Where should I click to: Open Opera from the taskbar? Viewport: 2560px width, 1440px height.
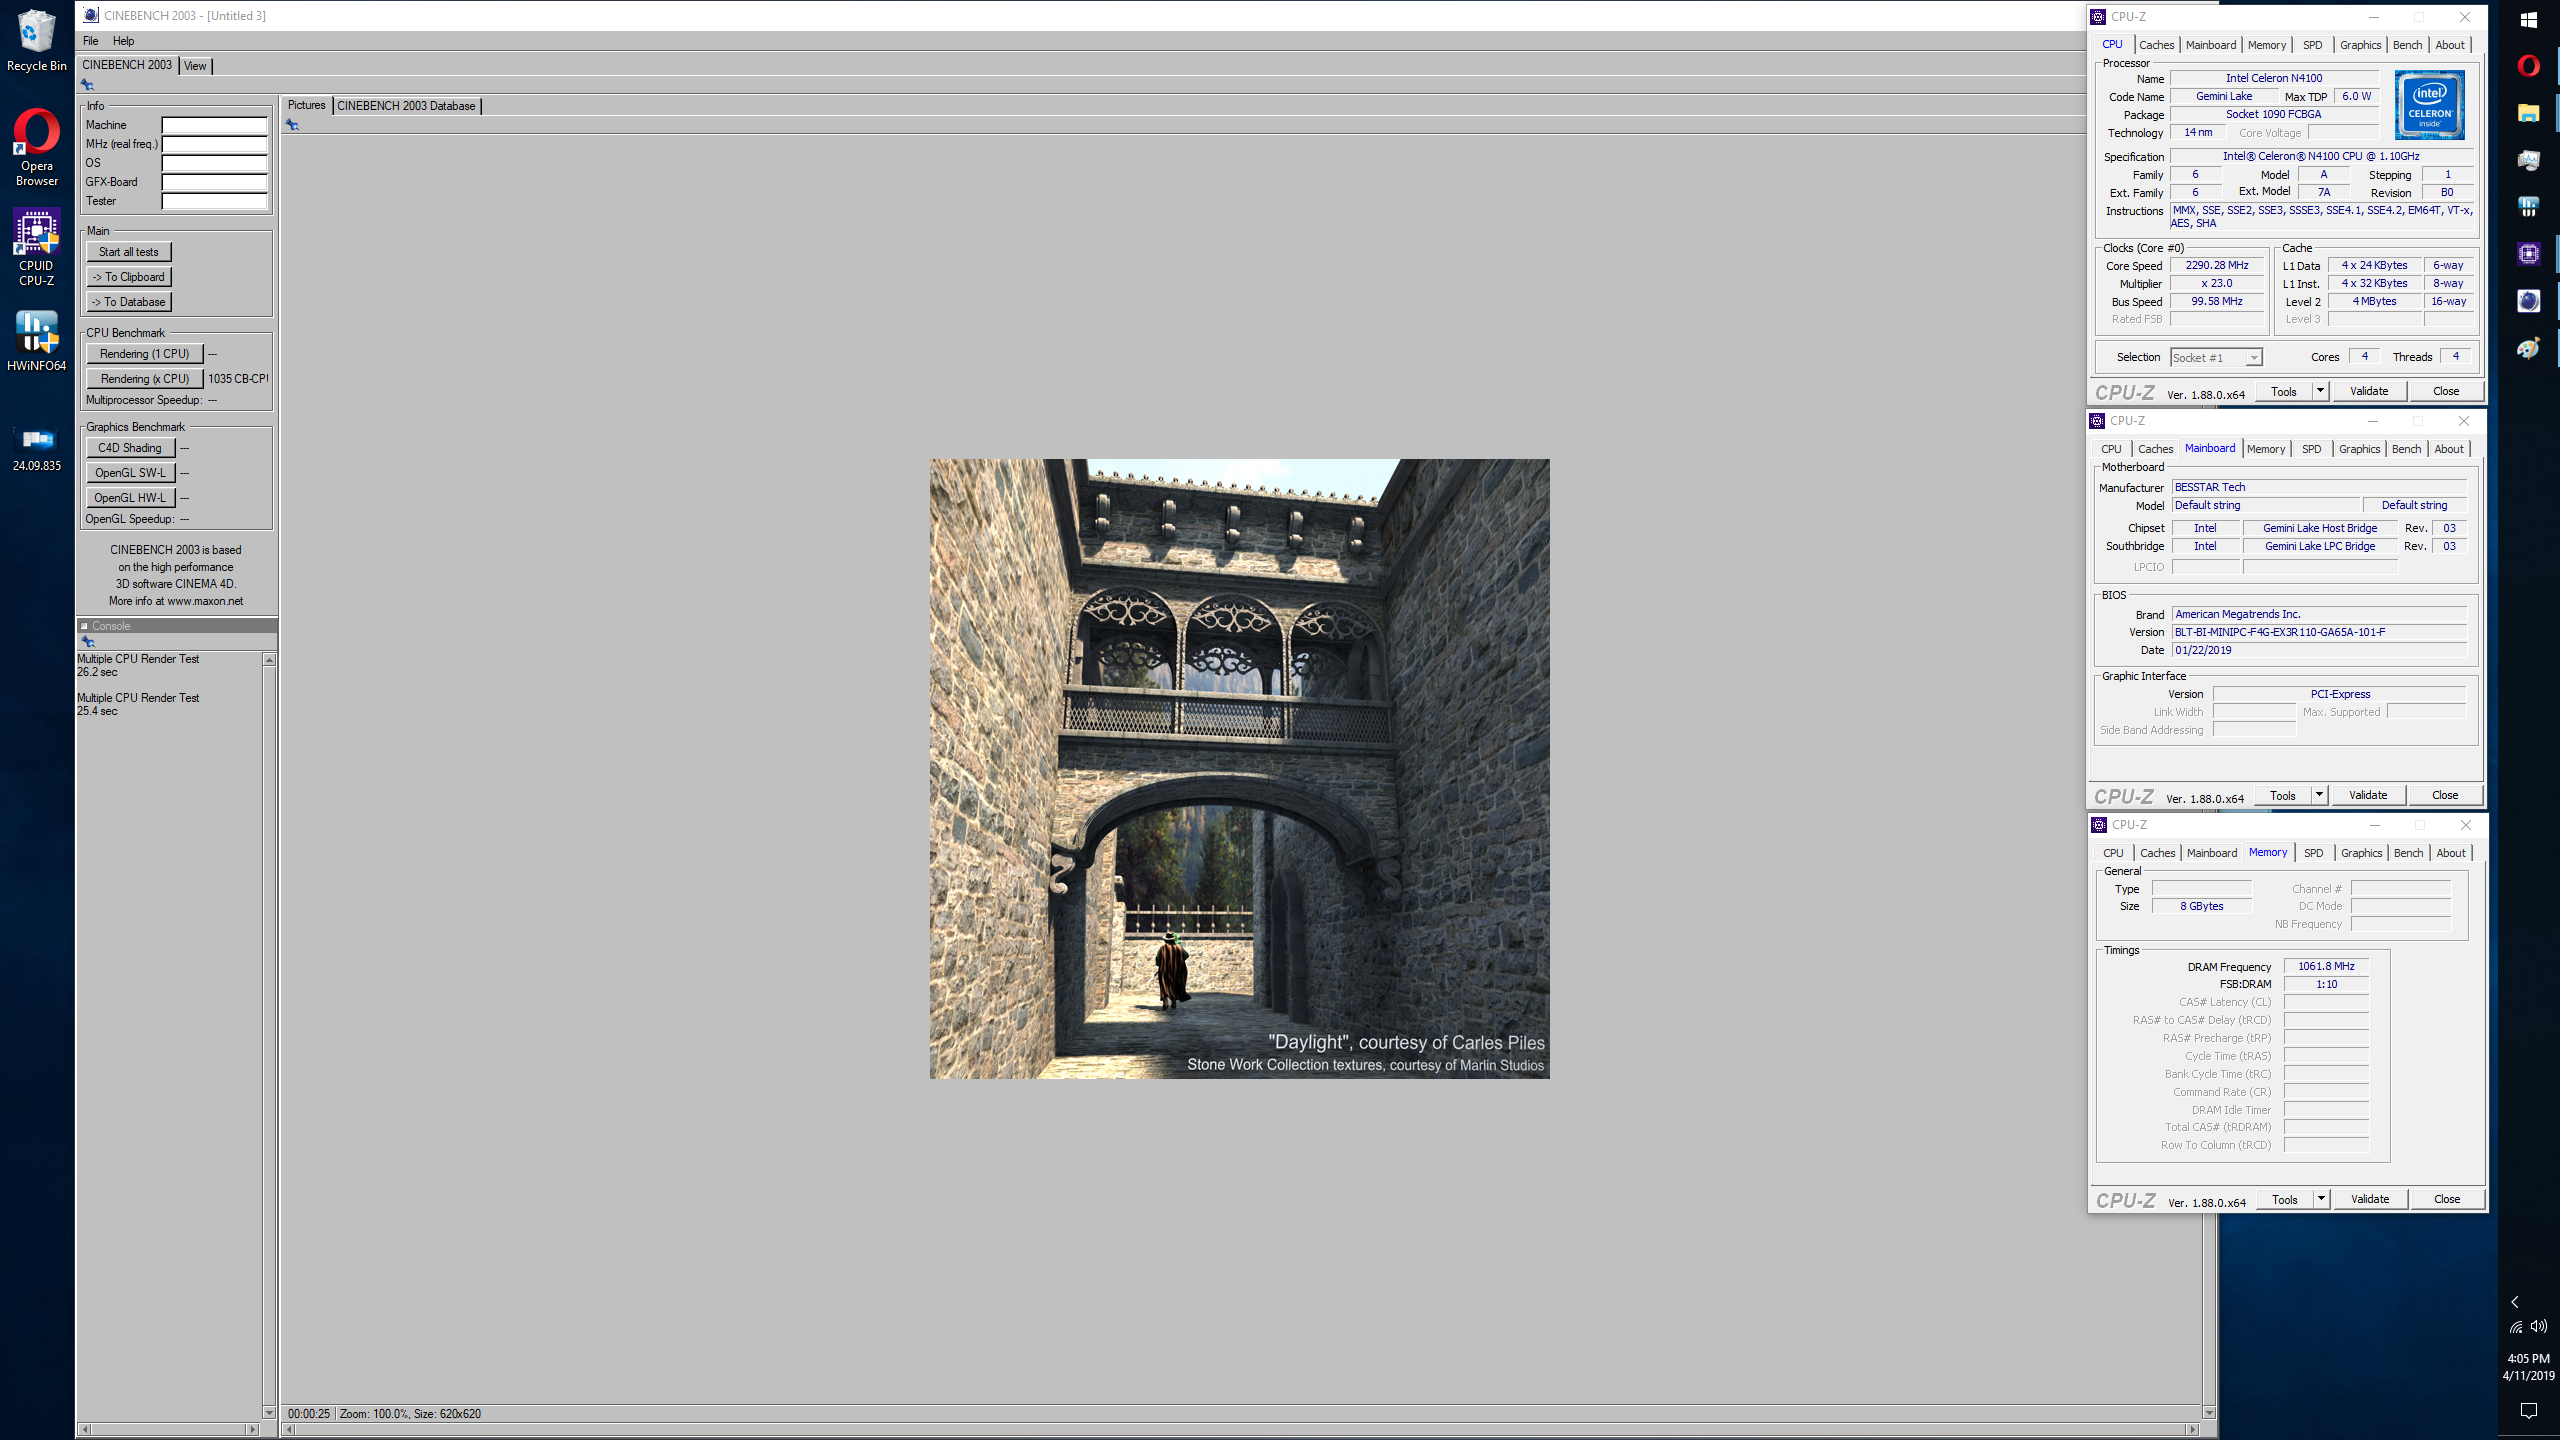tap(2529, 66)
